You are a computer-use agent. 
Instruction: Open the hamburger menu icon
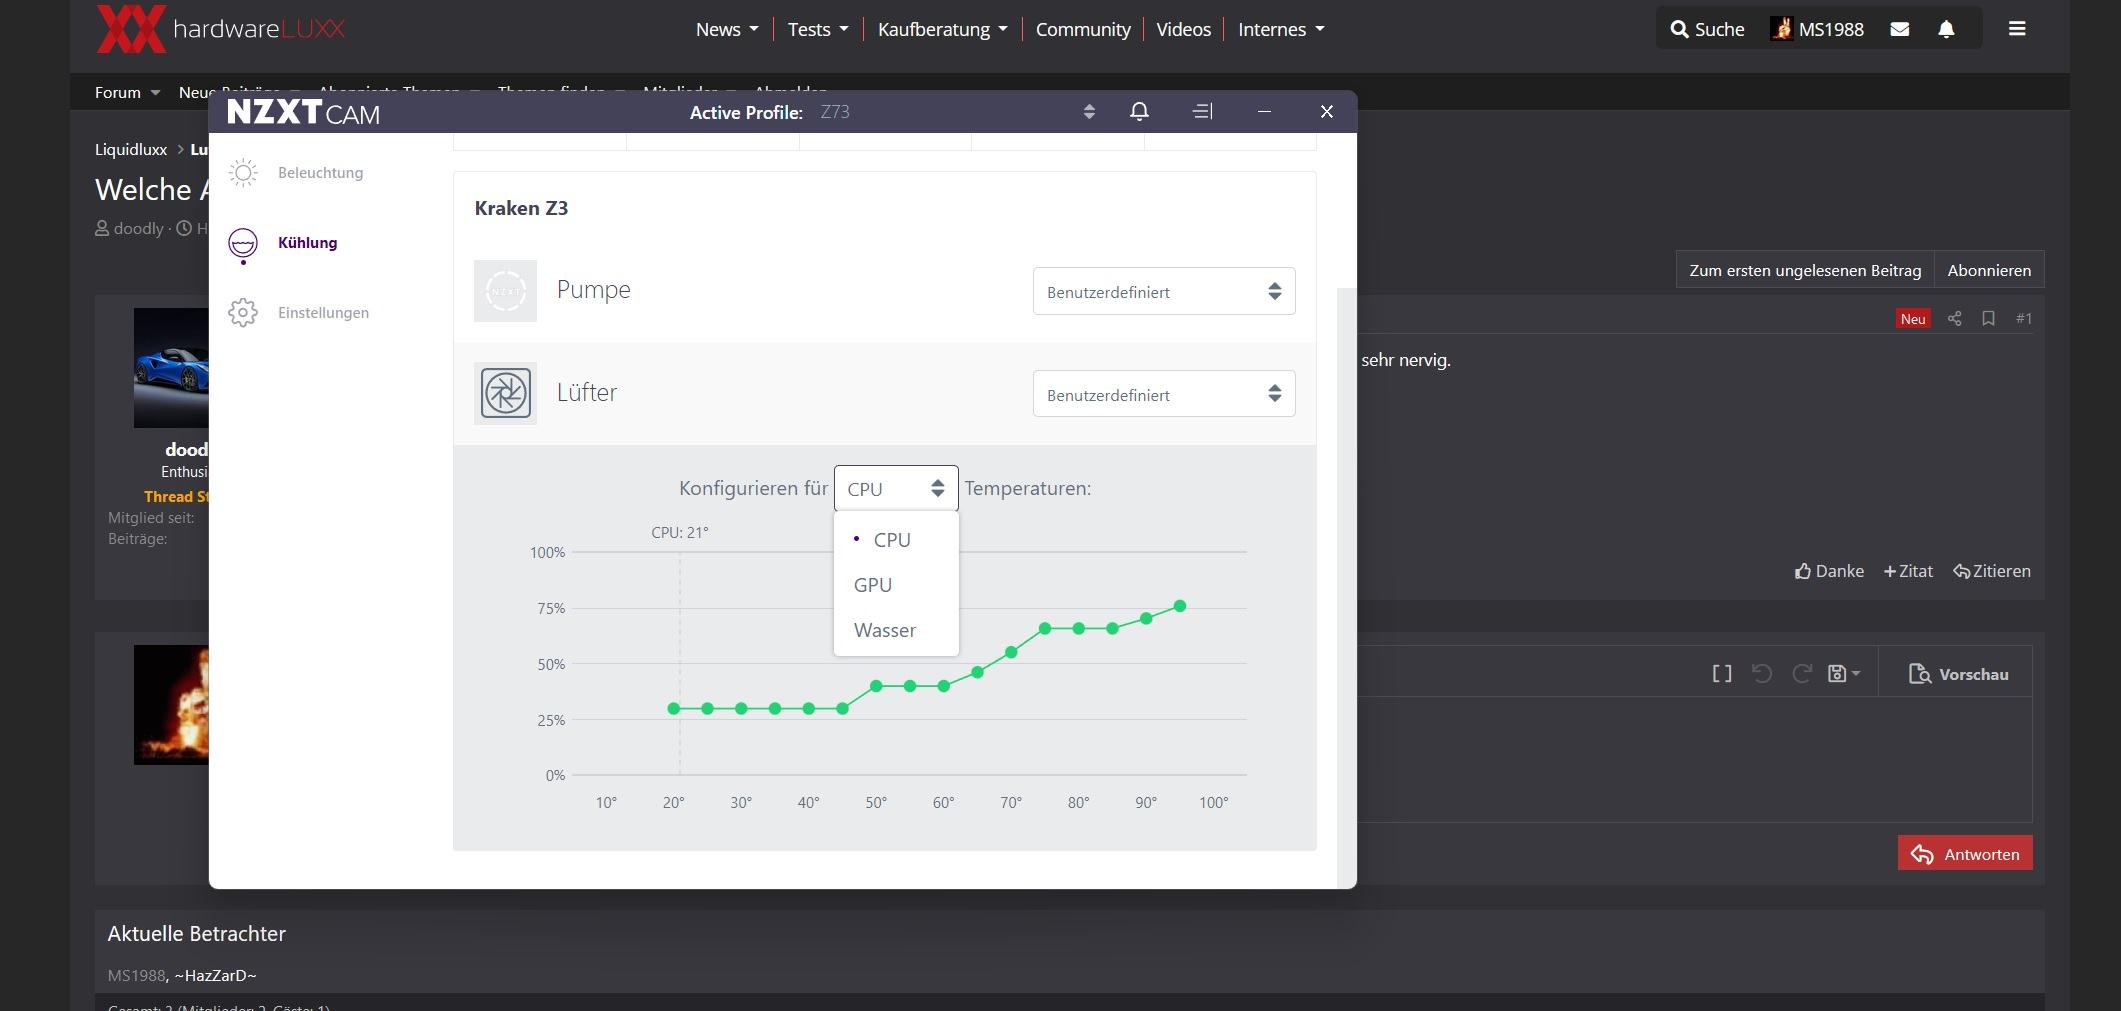(x=2017, y=29)
